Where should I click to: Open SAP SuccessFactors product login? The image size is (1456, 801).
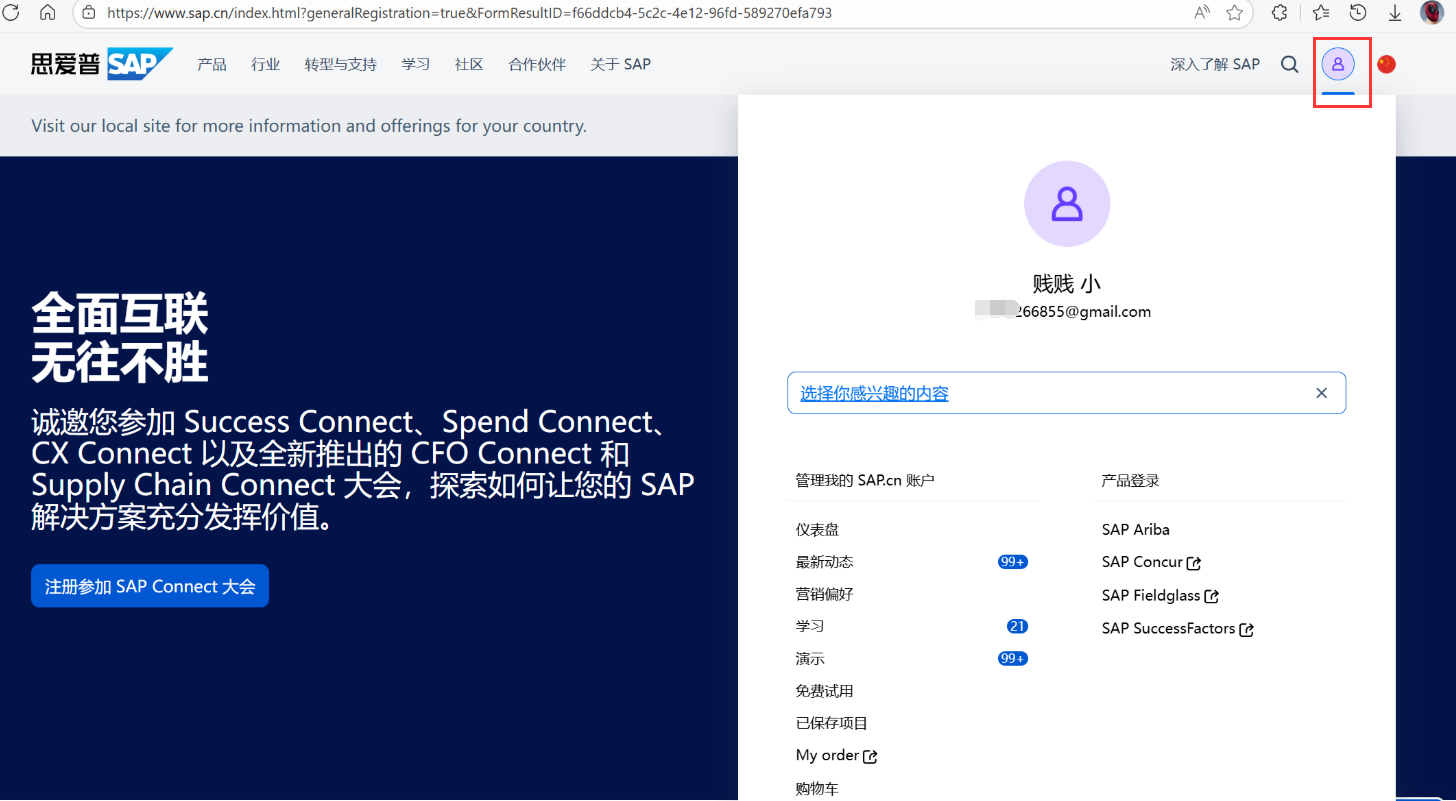pyautogui.click(x=1169, y=629)
